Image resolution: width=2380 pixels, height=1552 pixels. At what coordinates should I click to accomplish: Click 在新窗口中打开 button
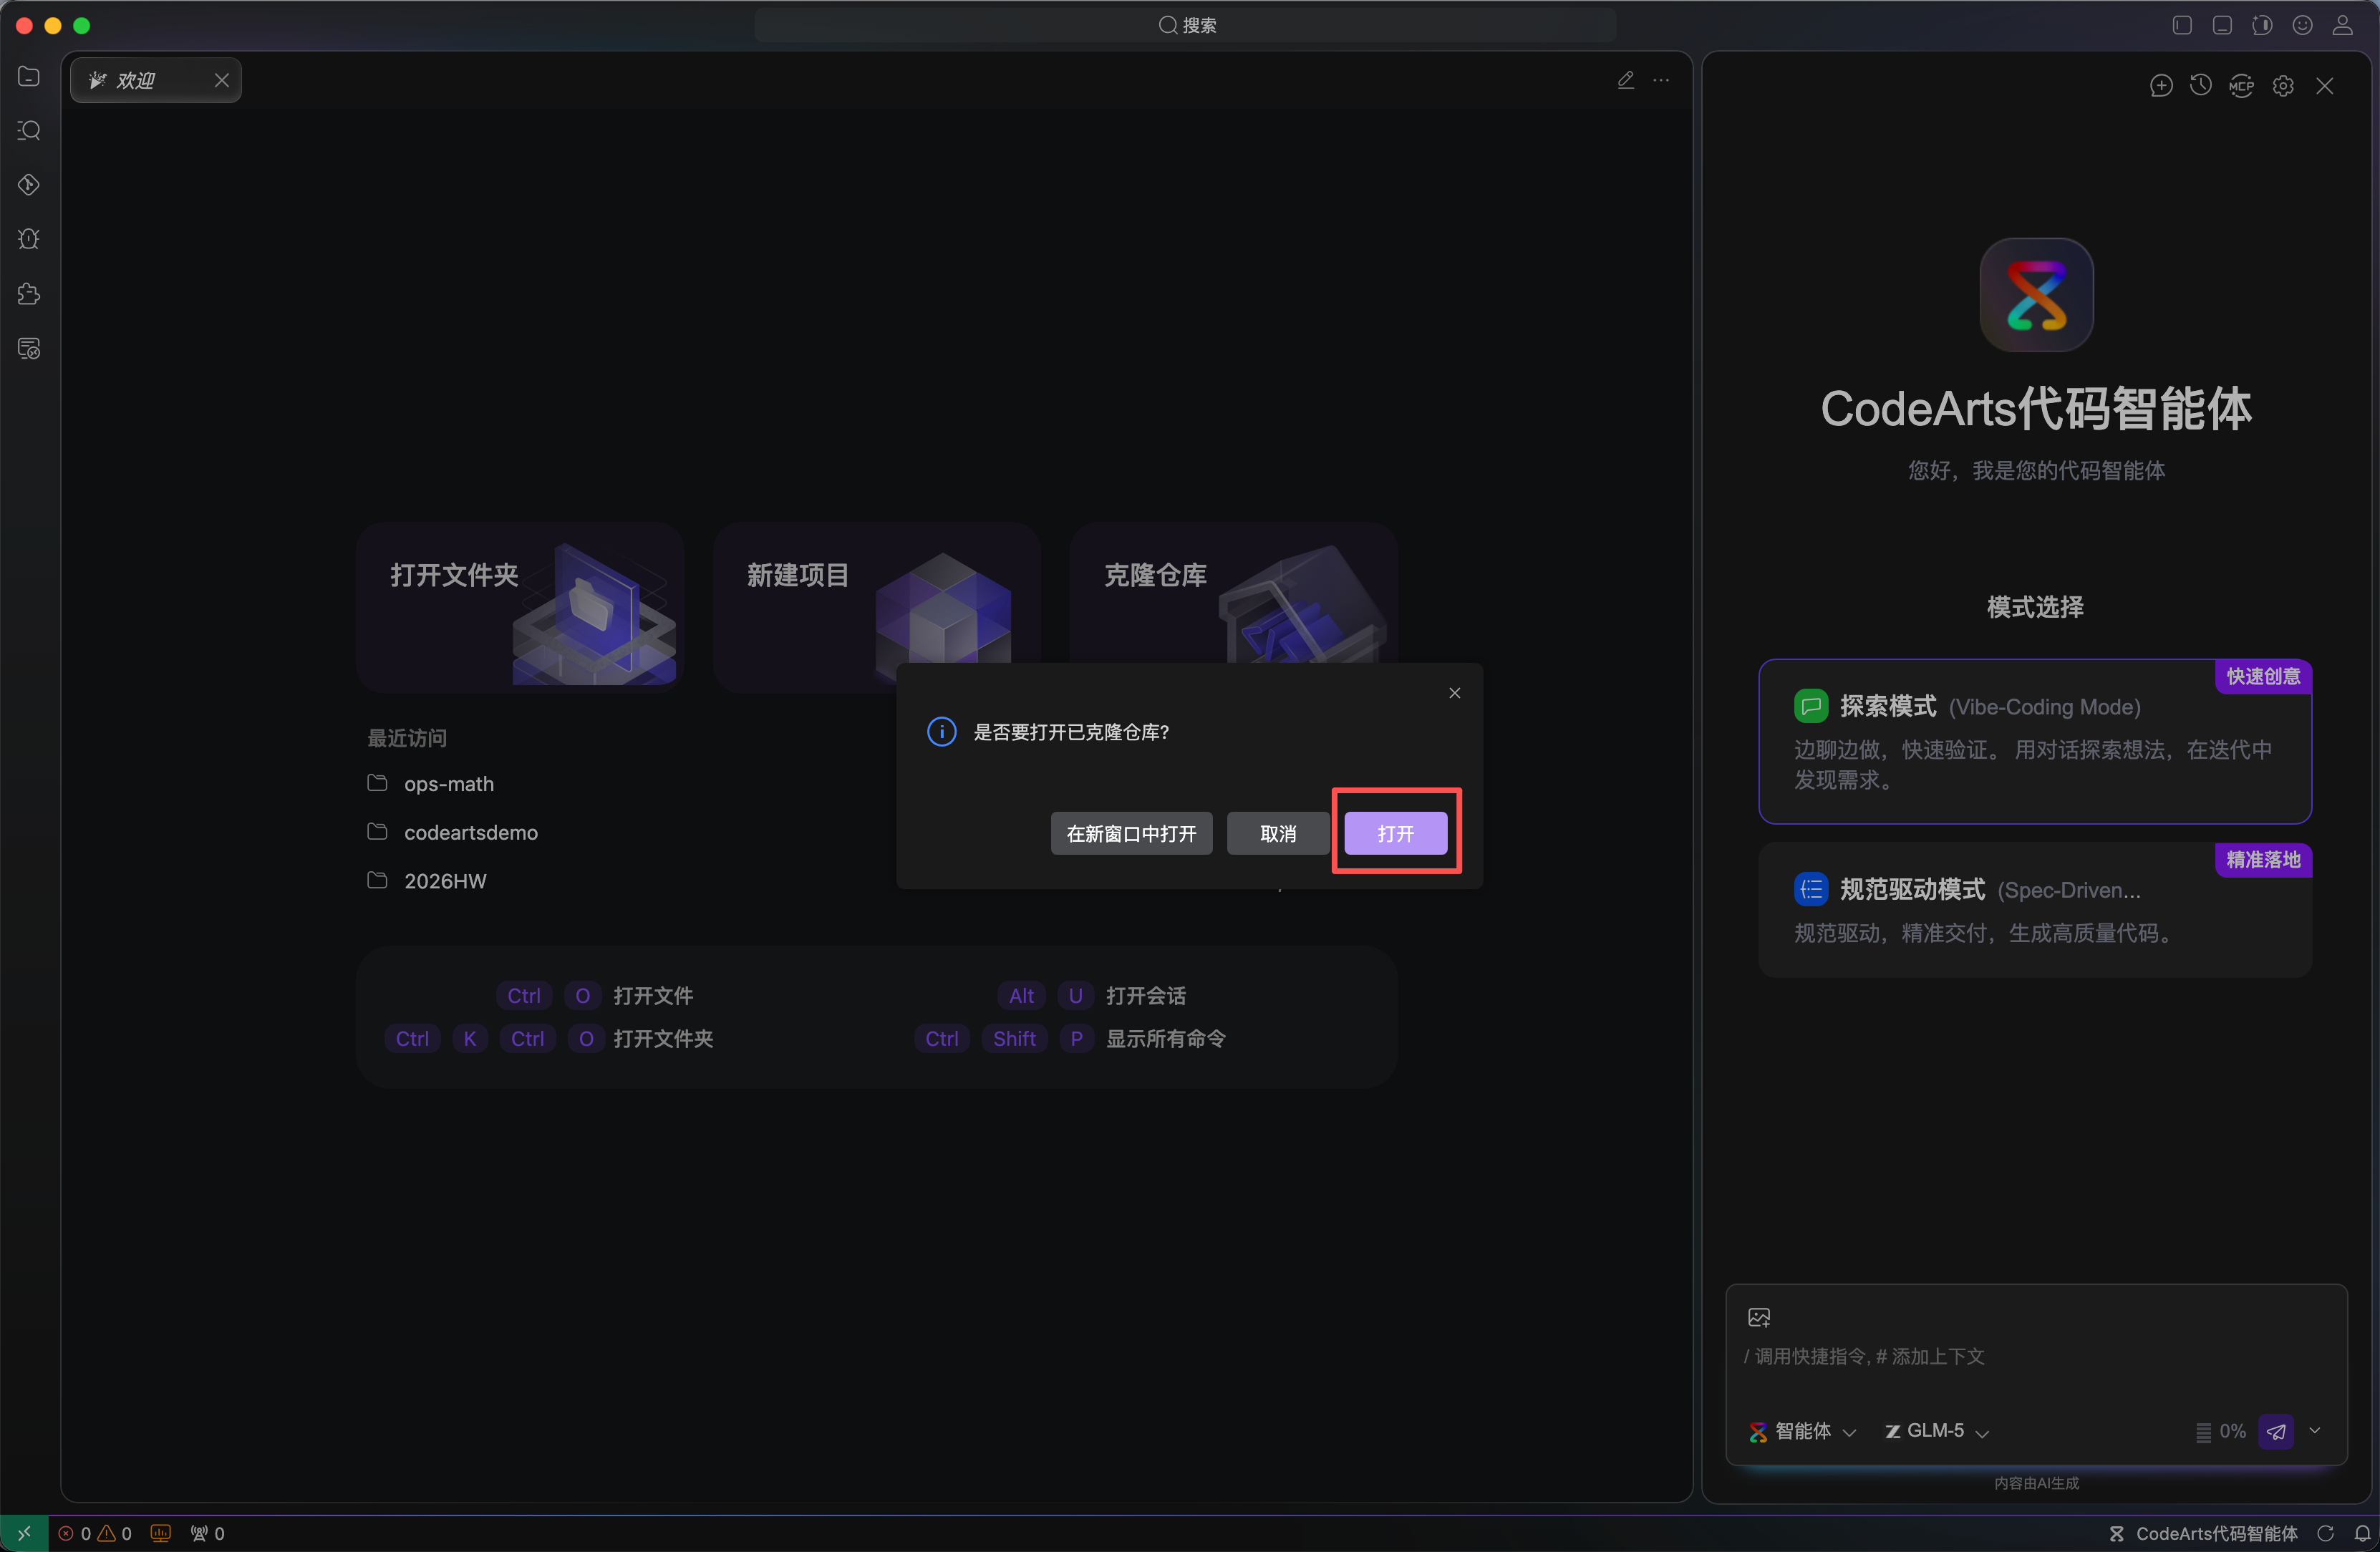click(1131, 833)
